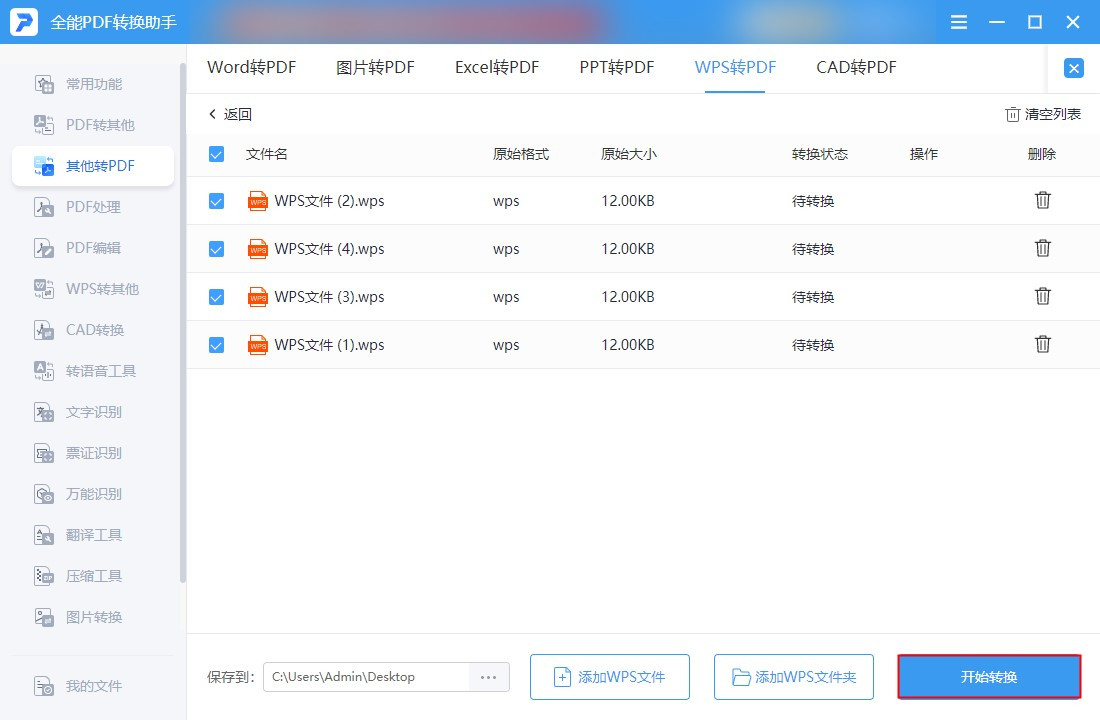Click the WPS file icon of WPS文件 (1).wps
Screen dimensions: 1100x720
point(257,345)
